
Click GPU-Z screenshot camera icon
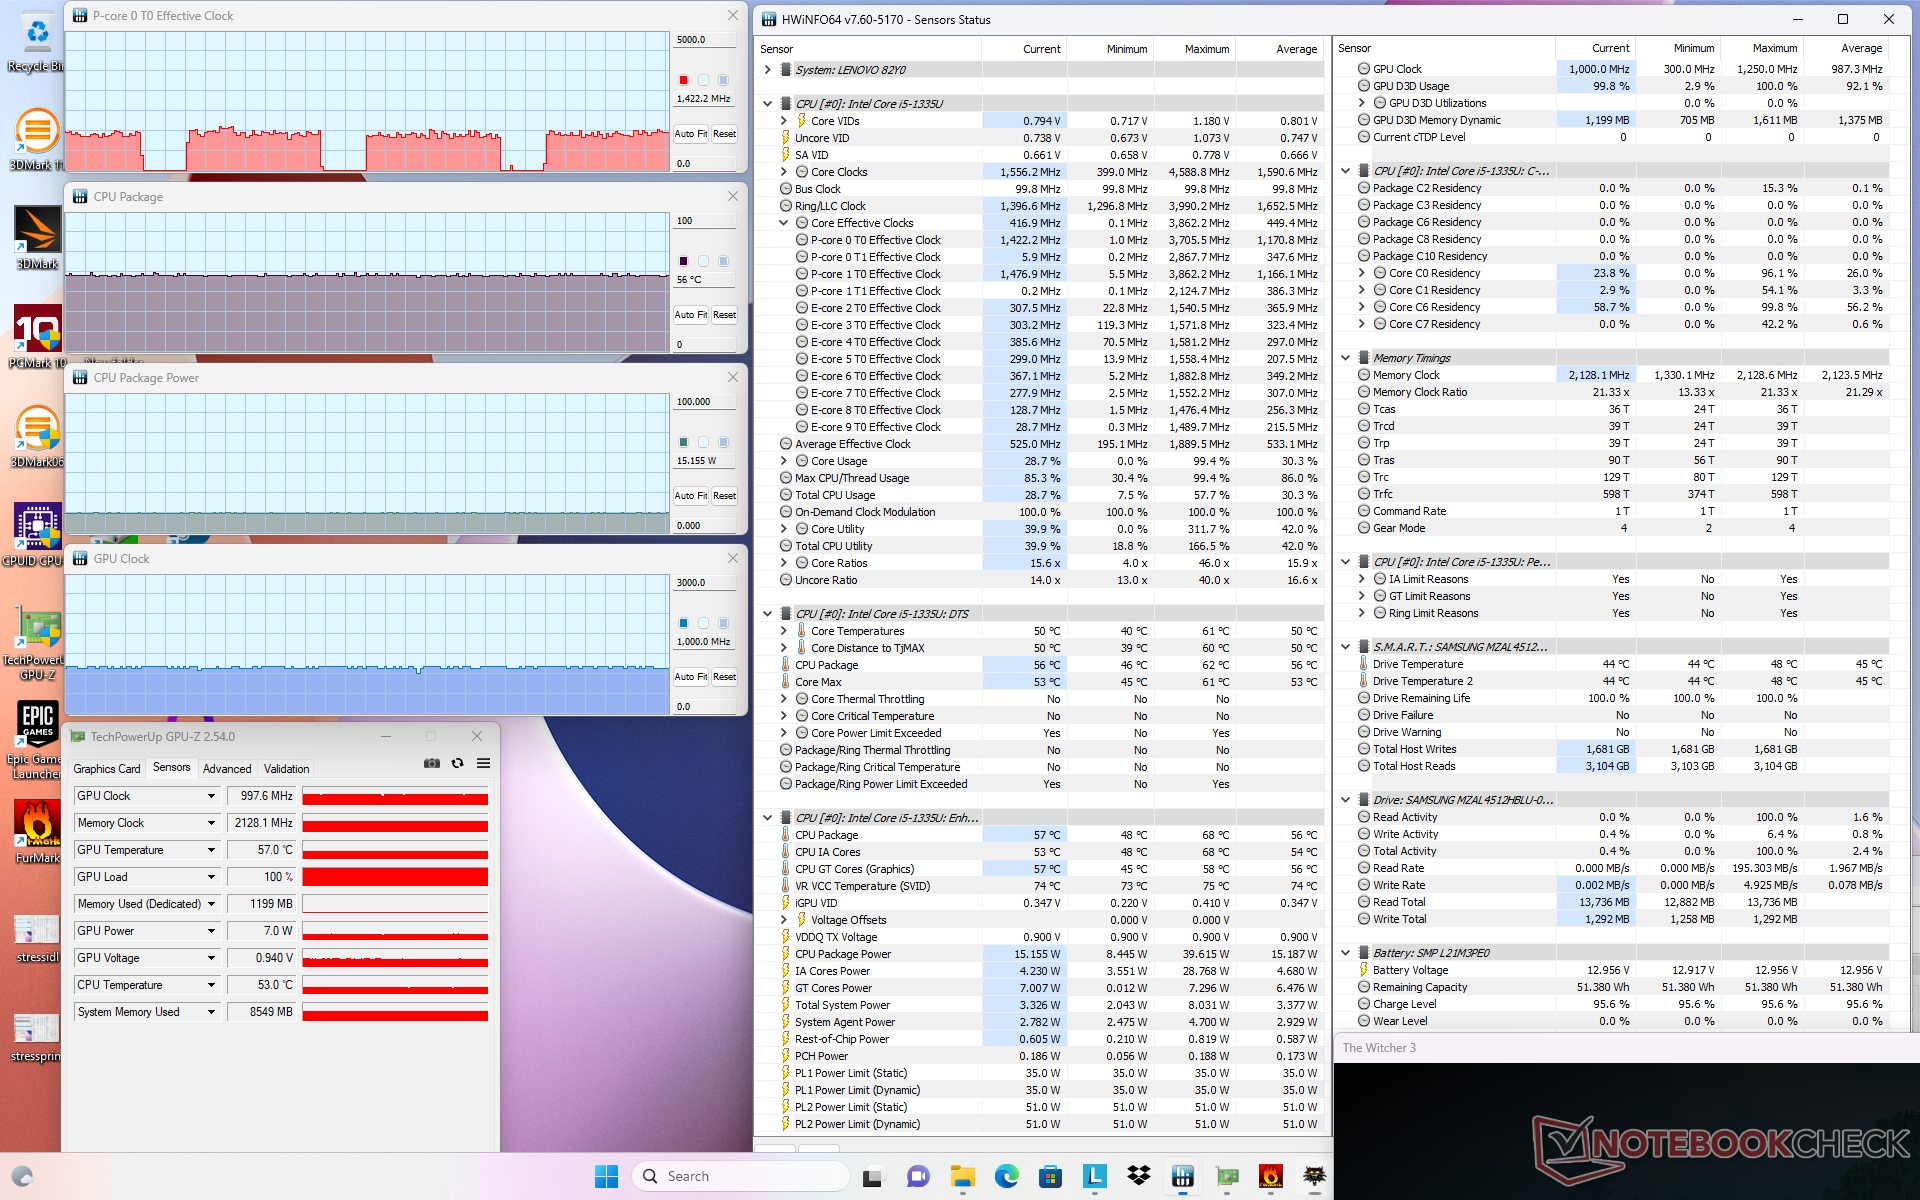(431, 763)
